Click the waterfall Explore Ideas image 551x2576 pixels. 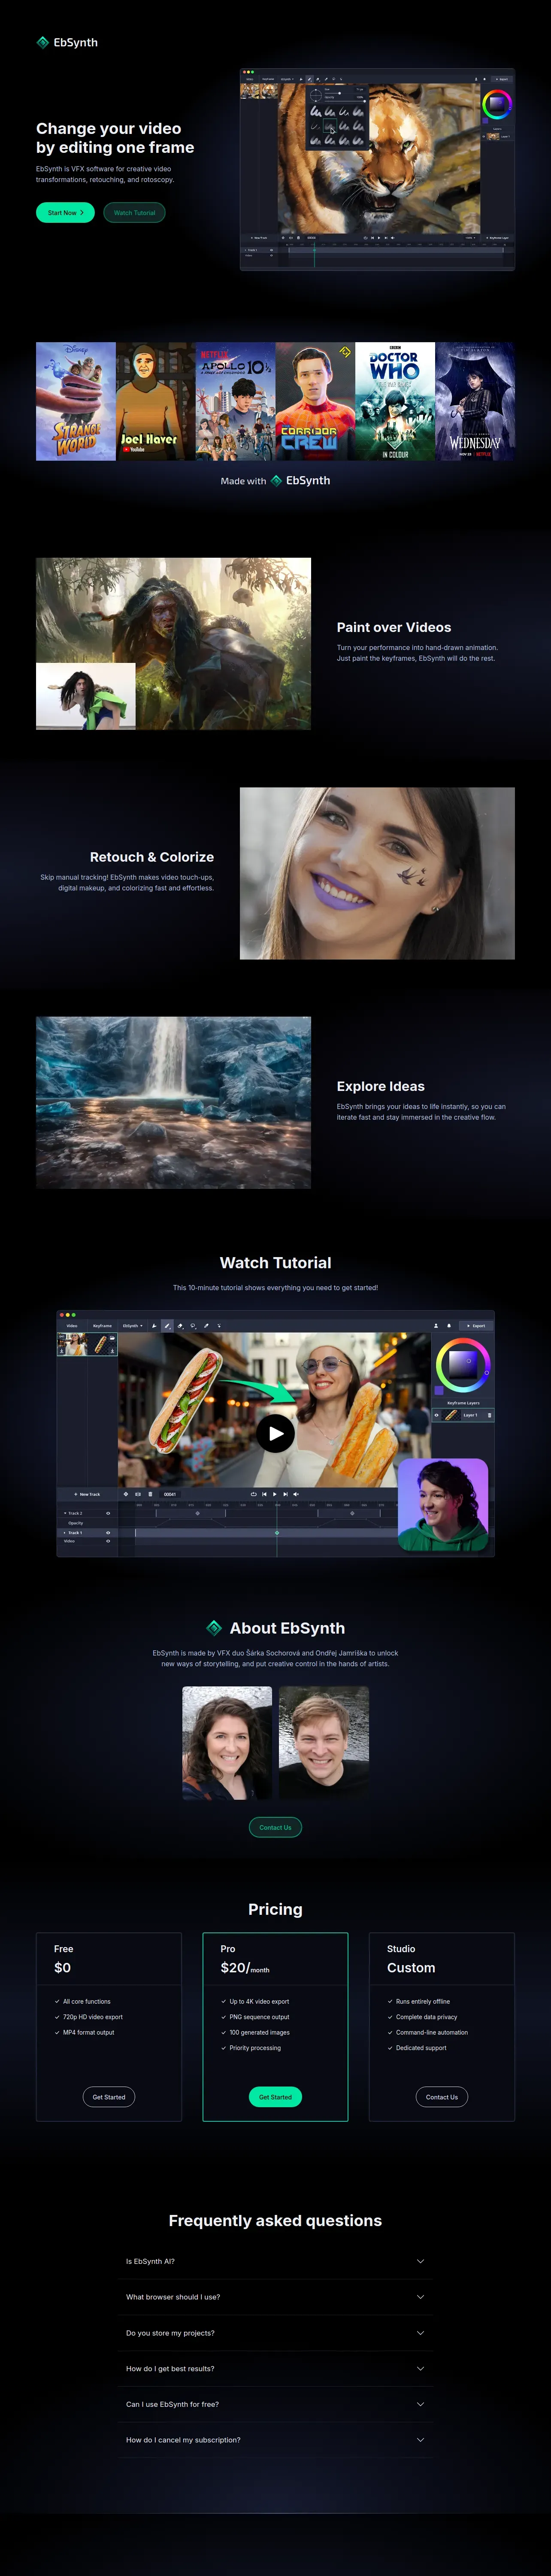(173, 1102)
